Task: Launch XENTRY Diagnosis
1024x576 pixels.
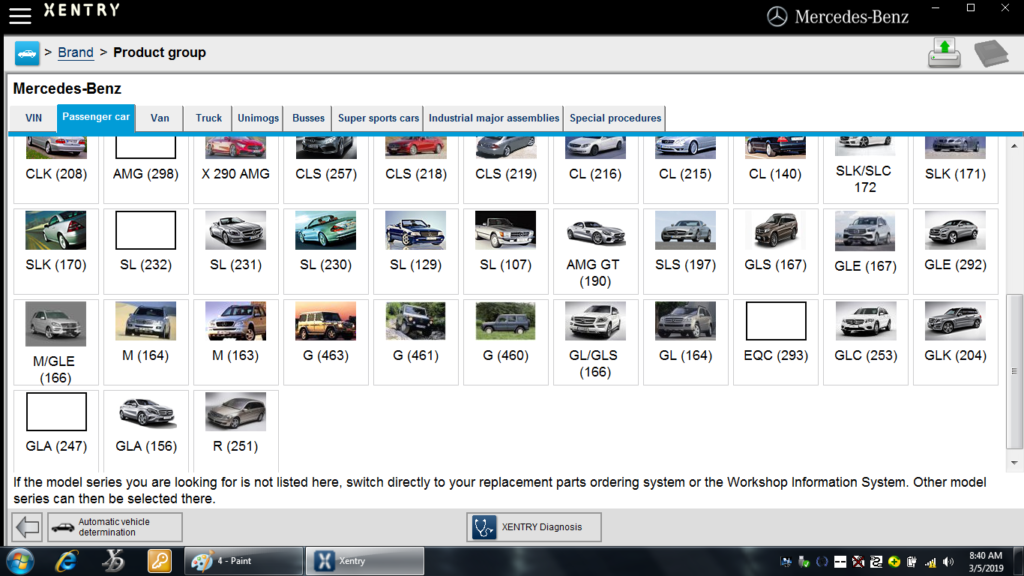Action: (534, 527)
